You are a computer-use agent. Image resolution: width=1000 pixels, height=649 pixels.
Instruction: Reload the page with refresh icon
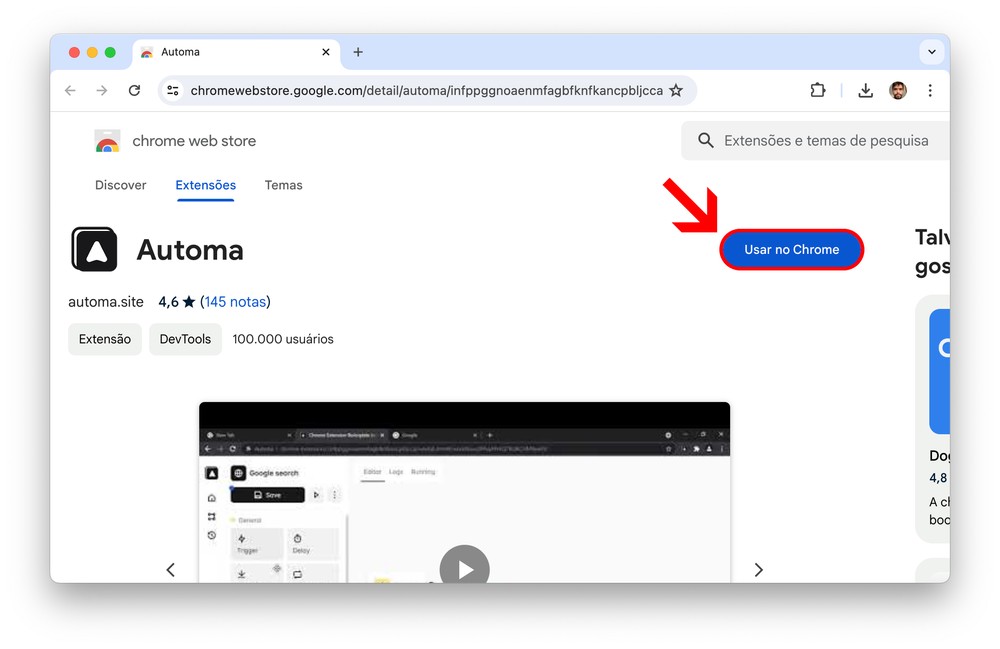click(134, 90)
